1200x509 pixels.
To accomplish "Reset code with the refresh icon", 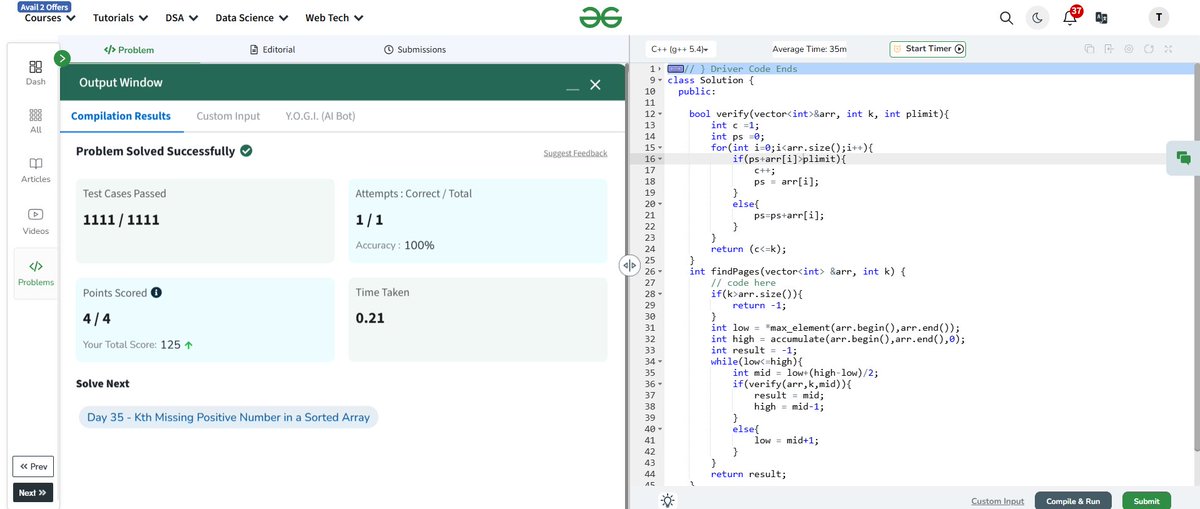I will [1149, 49].
